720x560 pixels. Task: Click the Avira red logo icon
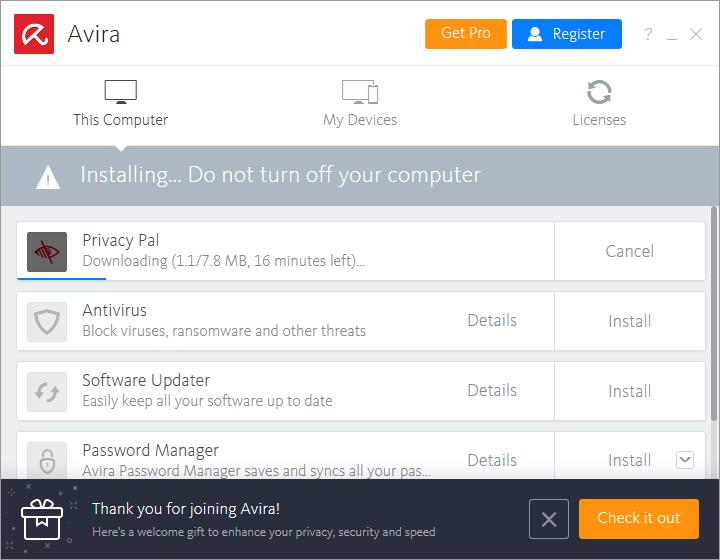click(34, 34)
